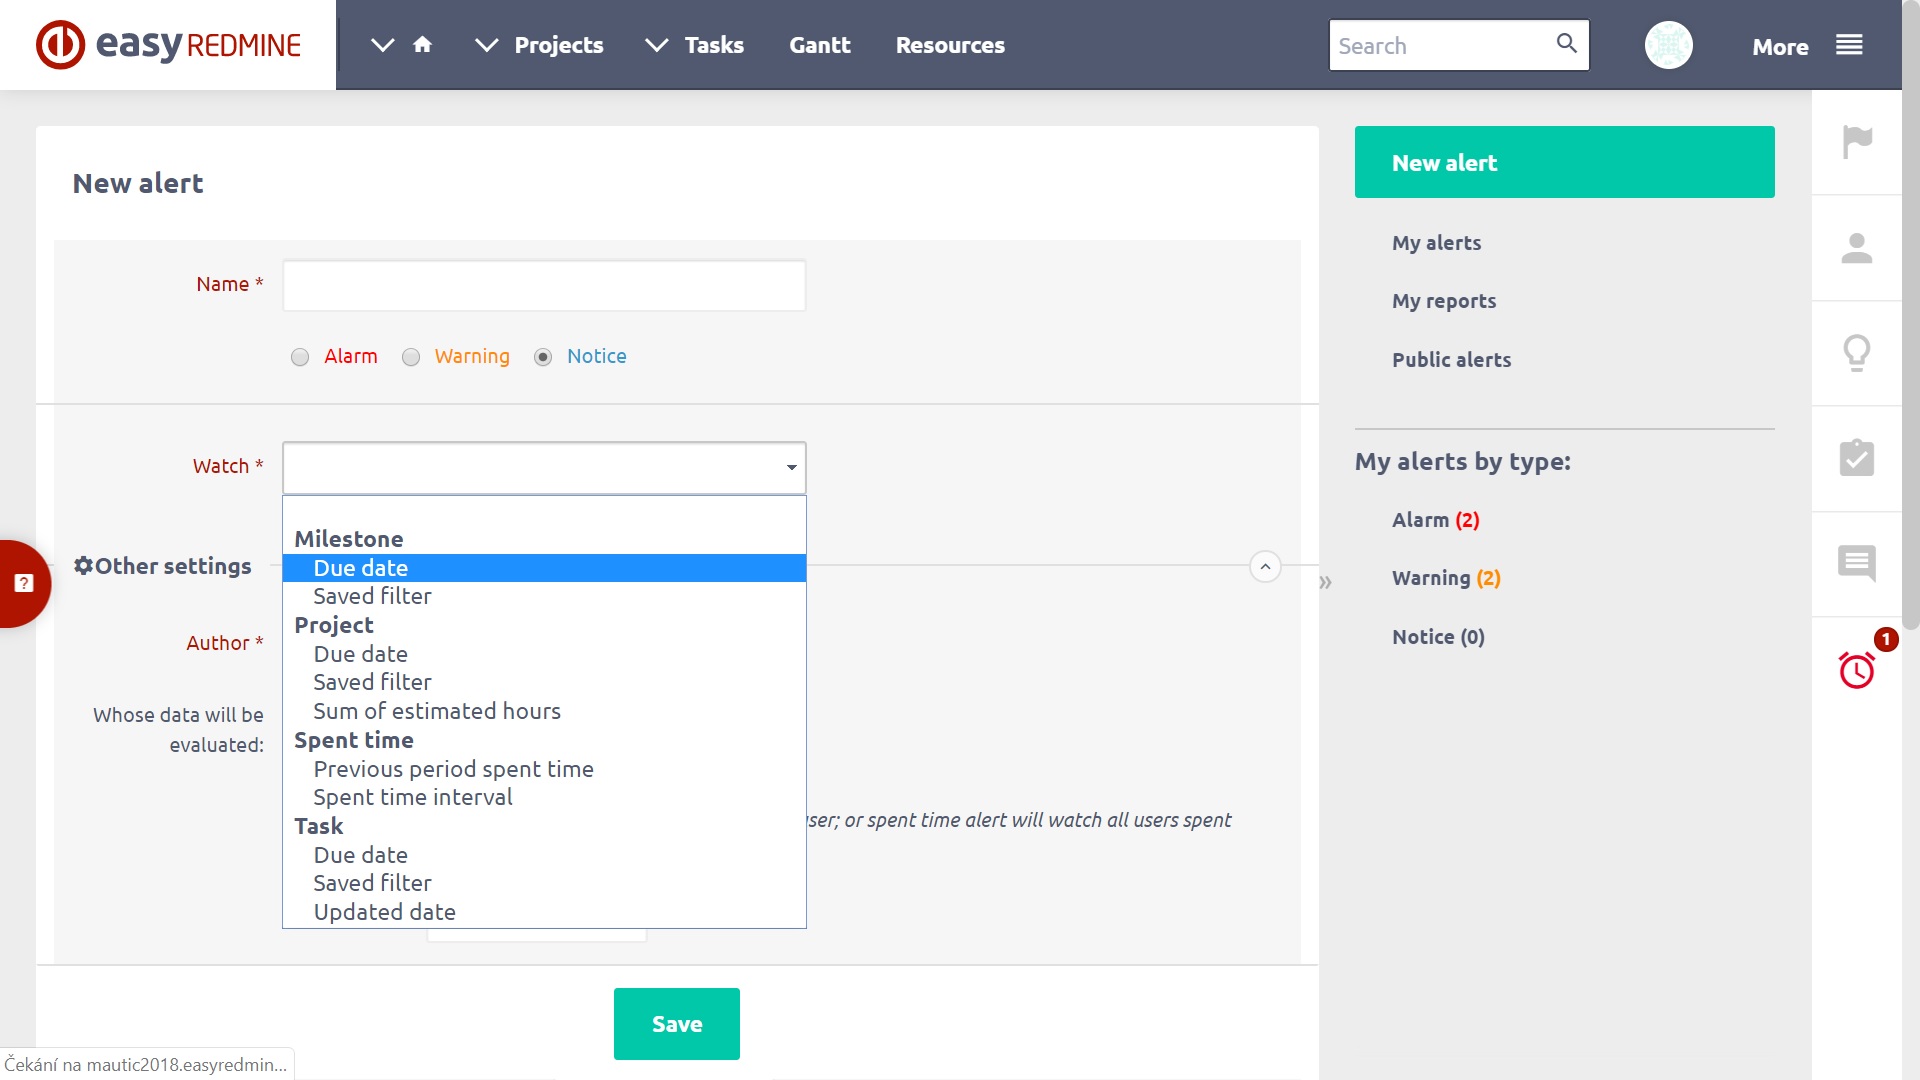Open the Watch dropdown arrow
Image resolution: width=1920 pixels, height=1080 pixels.
point(791,467)
